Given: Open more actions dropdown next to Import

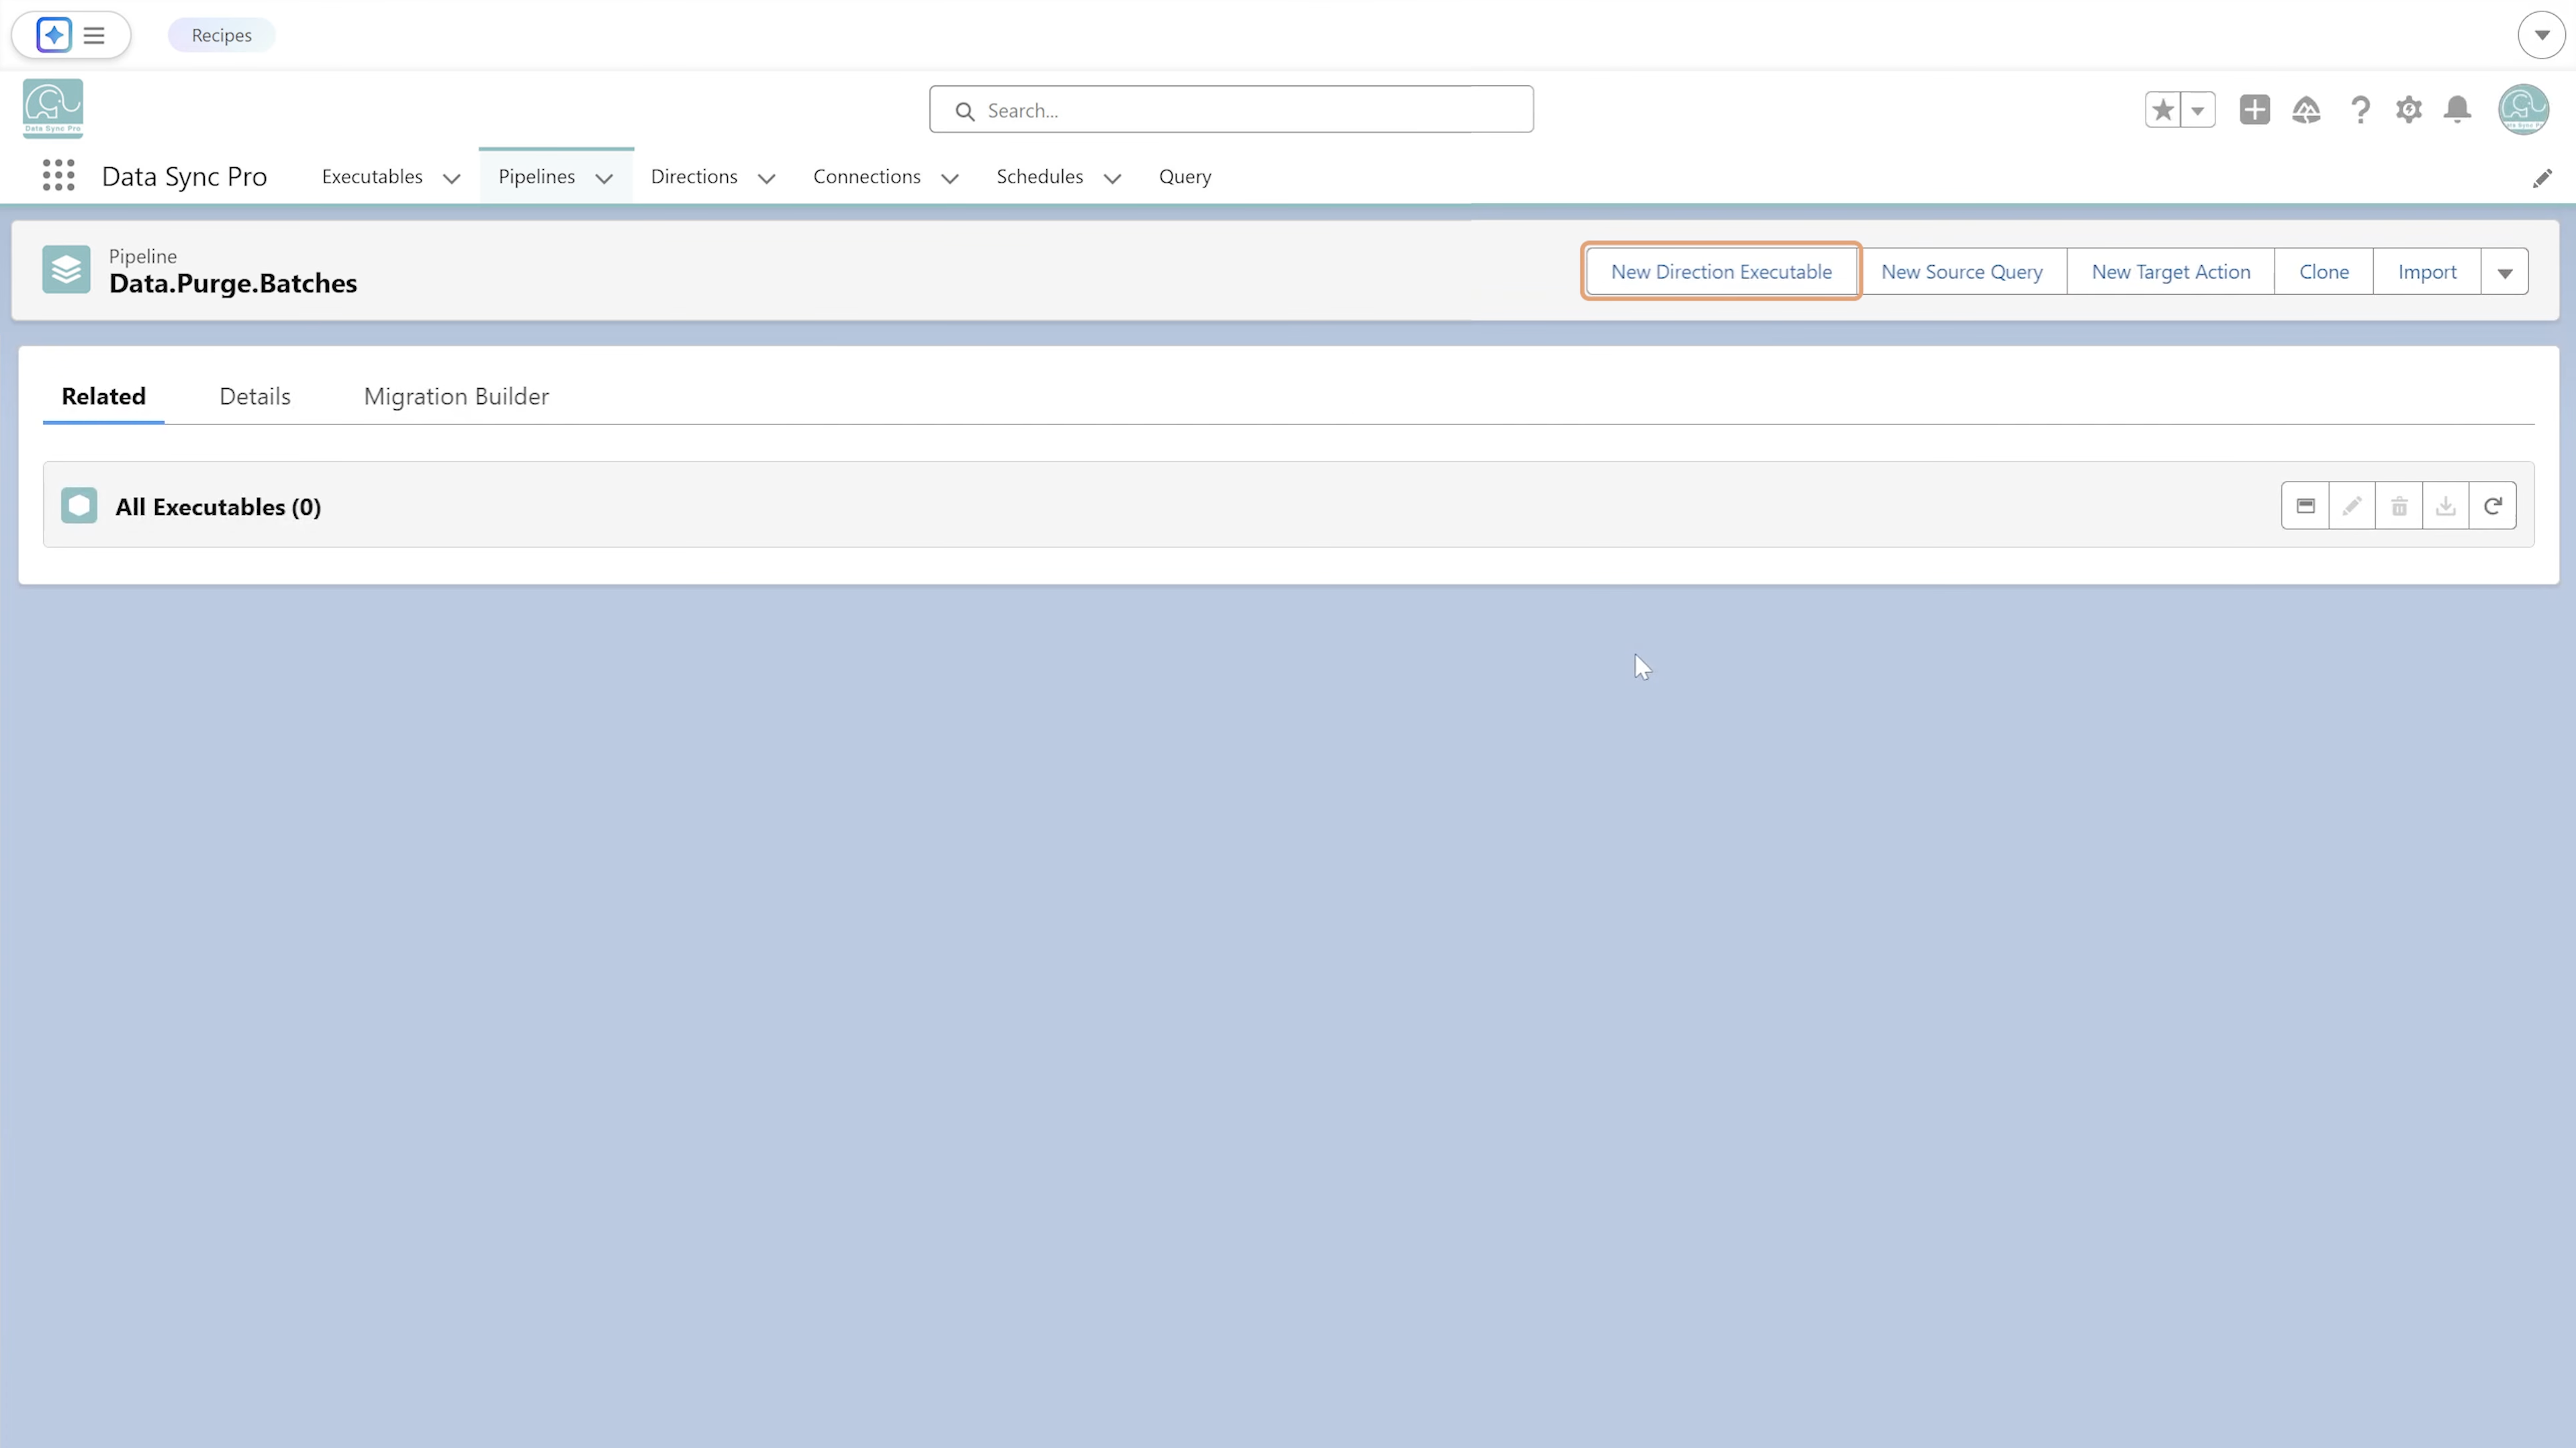Looking at the screenshot, I should tap(2505, 272).
